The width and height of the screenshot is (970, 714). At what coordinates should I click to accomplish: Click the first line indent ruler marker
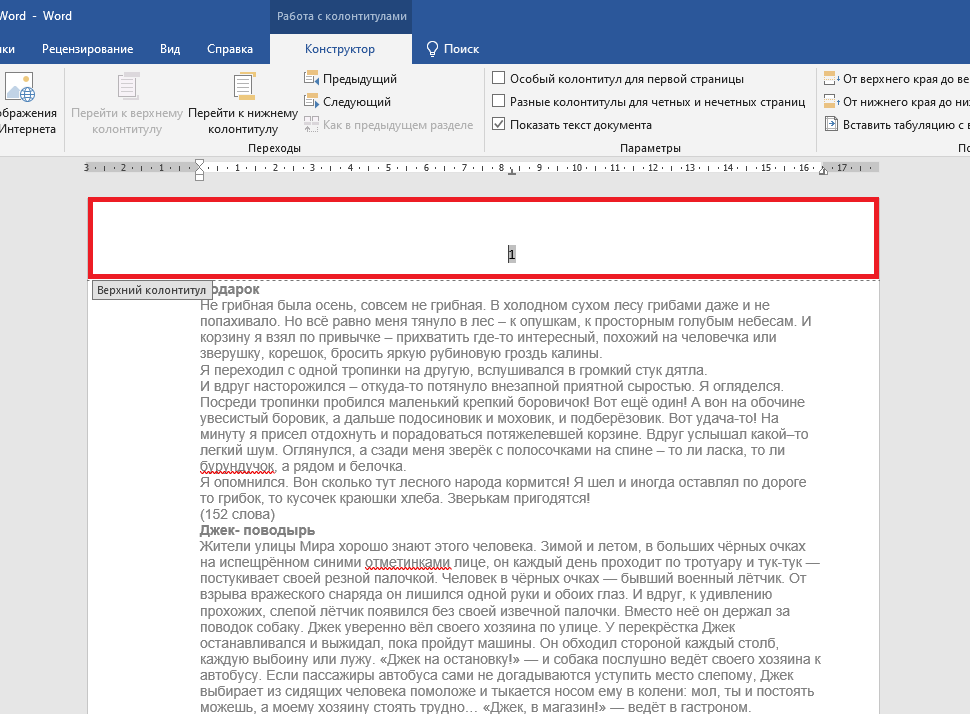point(199,163)
